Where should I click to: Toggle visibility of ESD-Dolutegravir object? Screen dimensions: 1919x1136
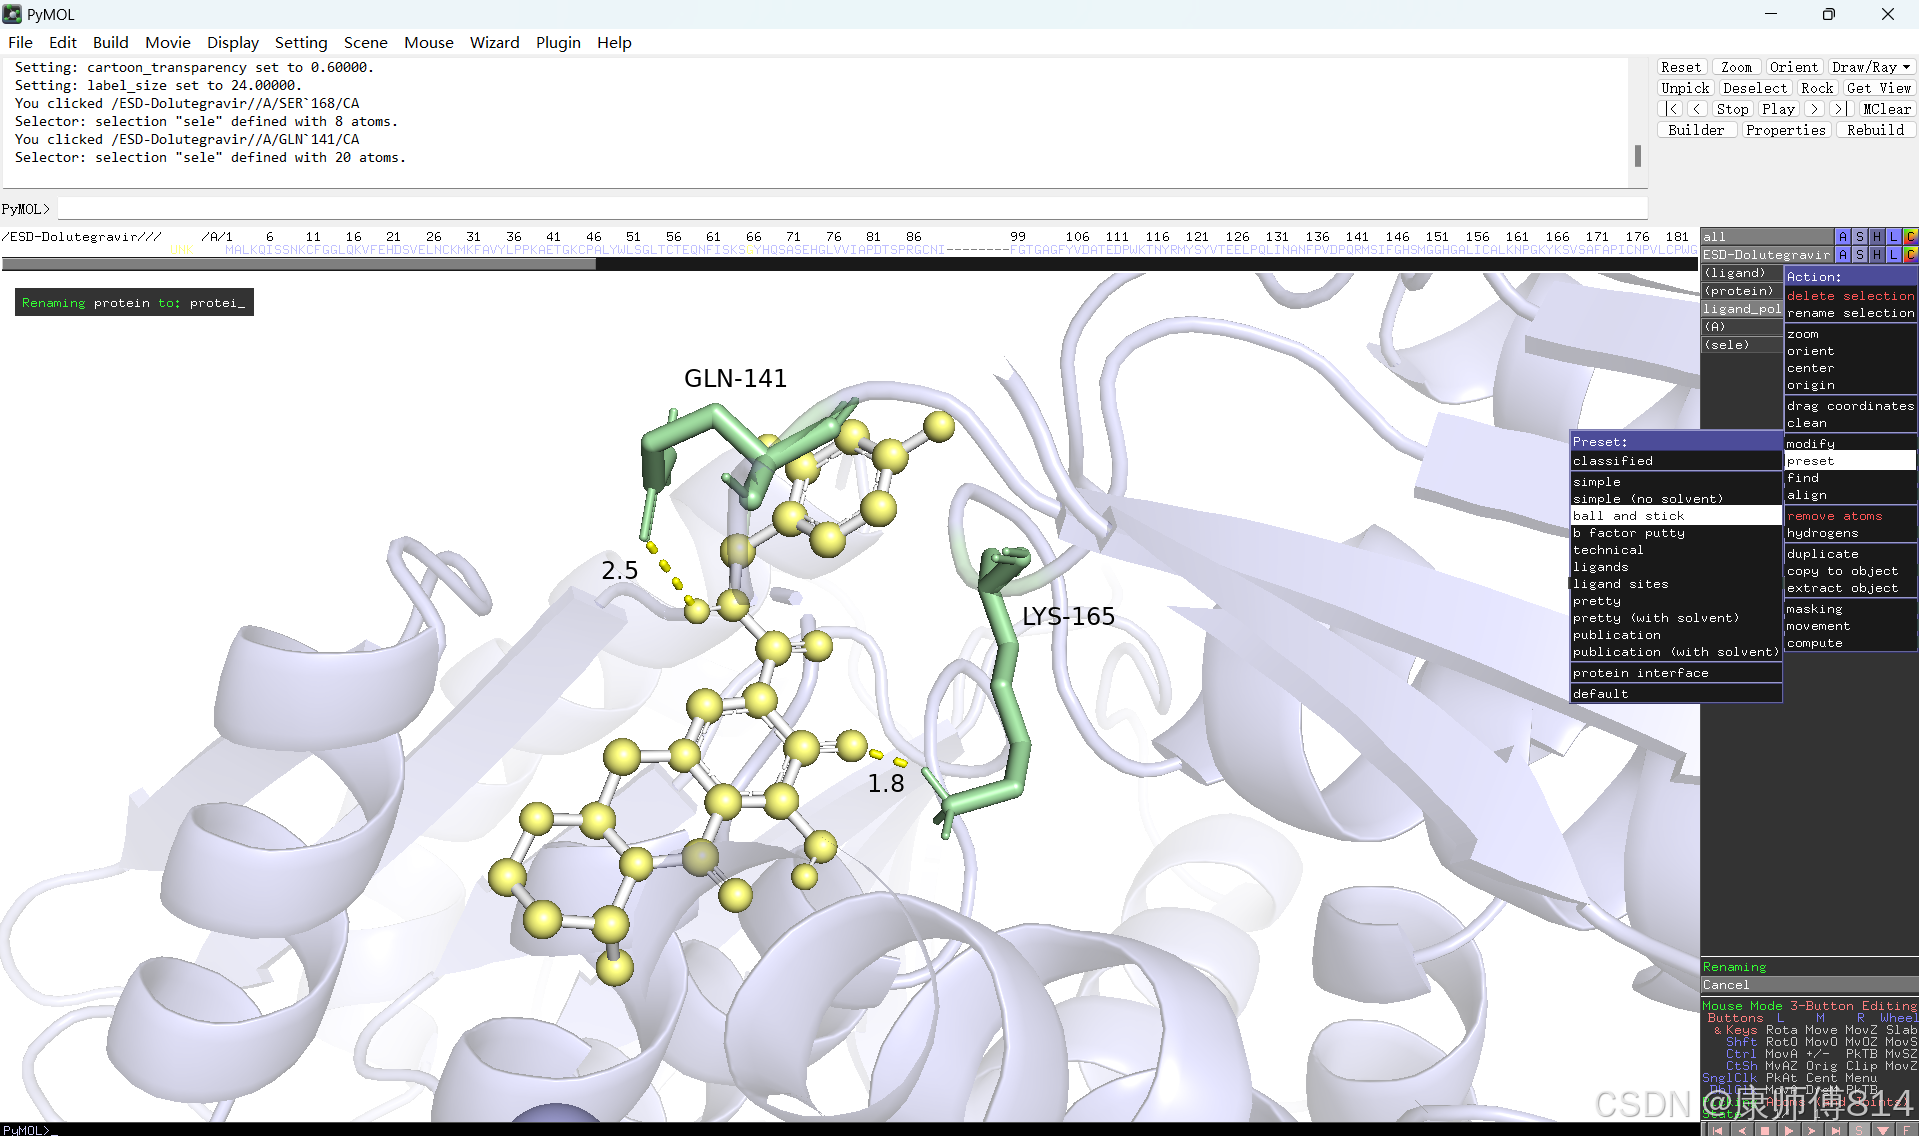click(1767, 255)
